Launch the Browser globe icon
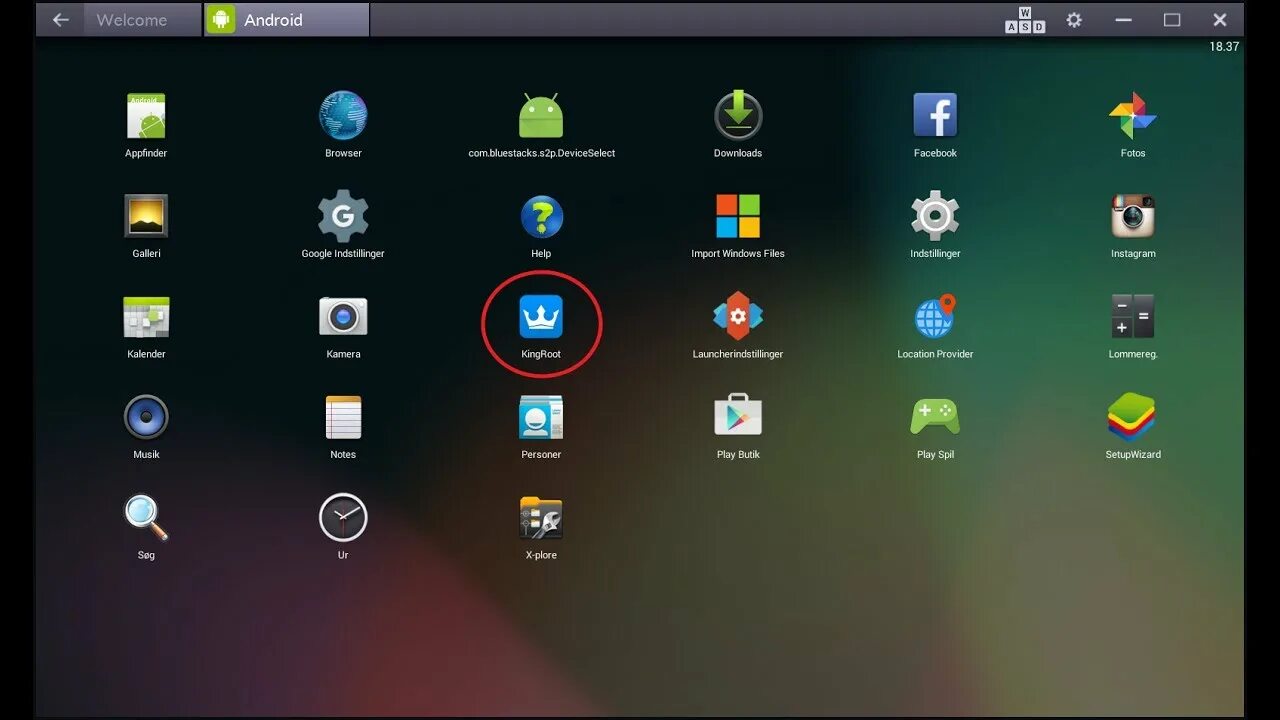This screenshot has width=1280, height=720. click(x=343, y=116)
